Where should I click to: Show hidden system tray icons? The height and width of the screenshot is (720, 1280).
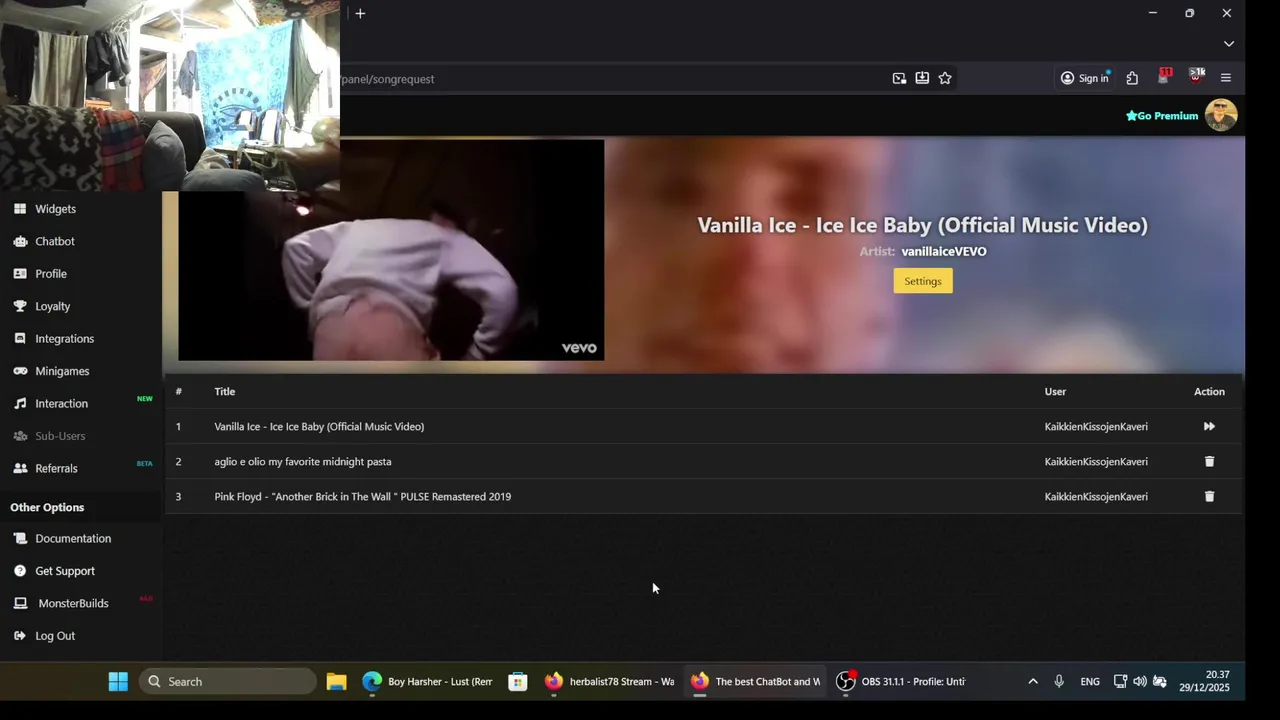click(1033, 682)
